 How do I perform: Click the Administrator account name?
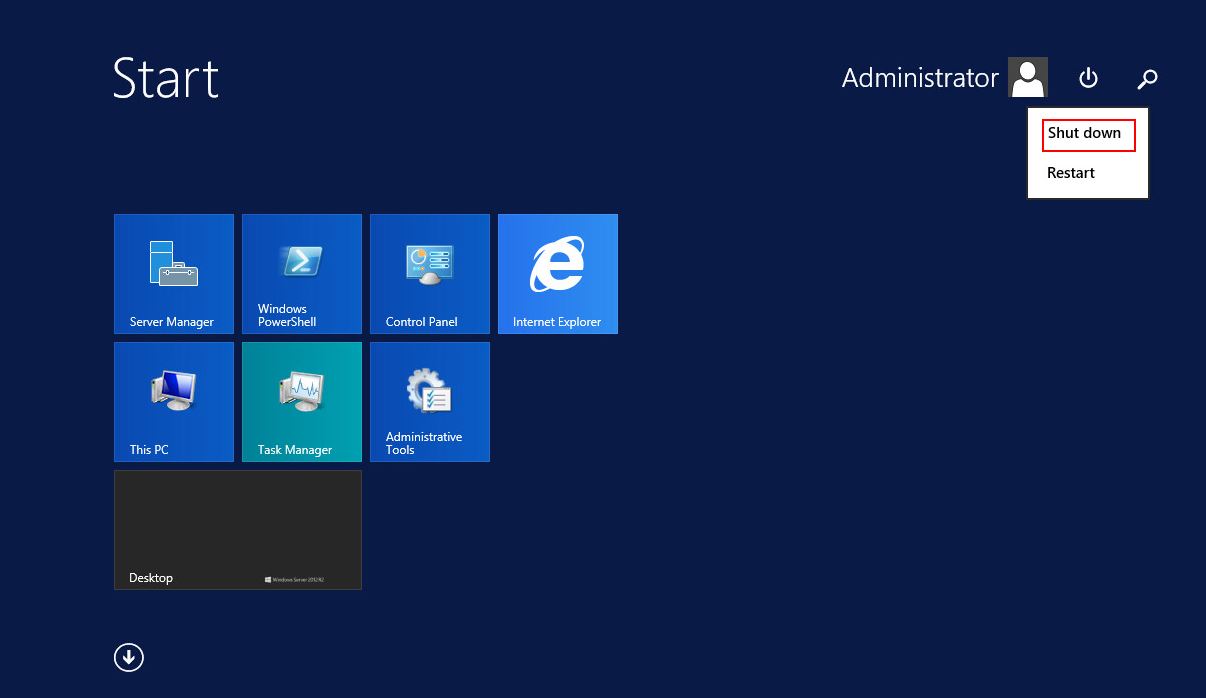click(920, 78)
